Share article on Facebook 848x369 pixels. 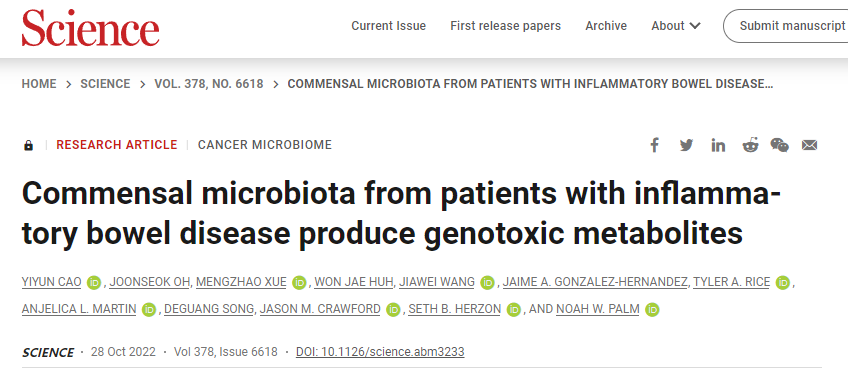tap(654, 145)
